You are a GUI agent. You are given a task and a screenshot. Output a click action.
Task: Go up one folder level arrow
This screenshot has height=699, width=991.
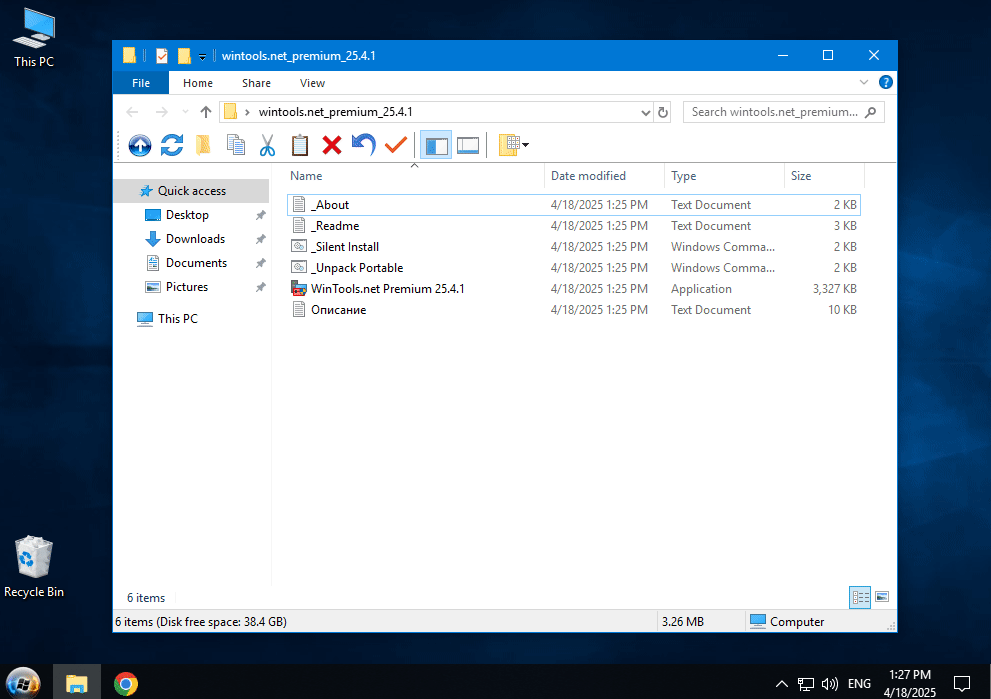(x=205, y=112)
